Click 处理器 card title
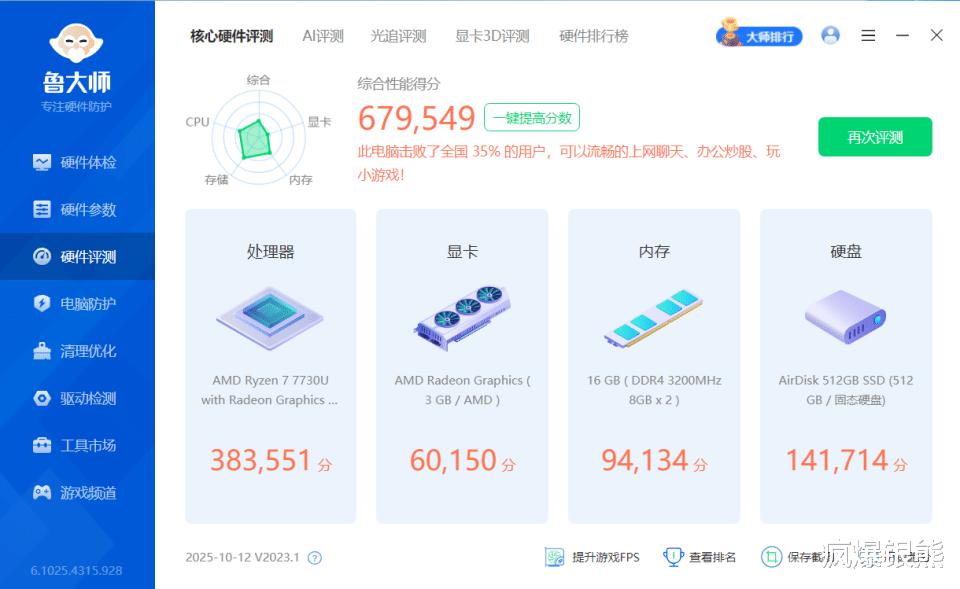Viewport: 960px width, 589px height. pyautogui.click(x=271, y=252)
